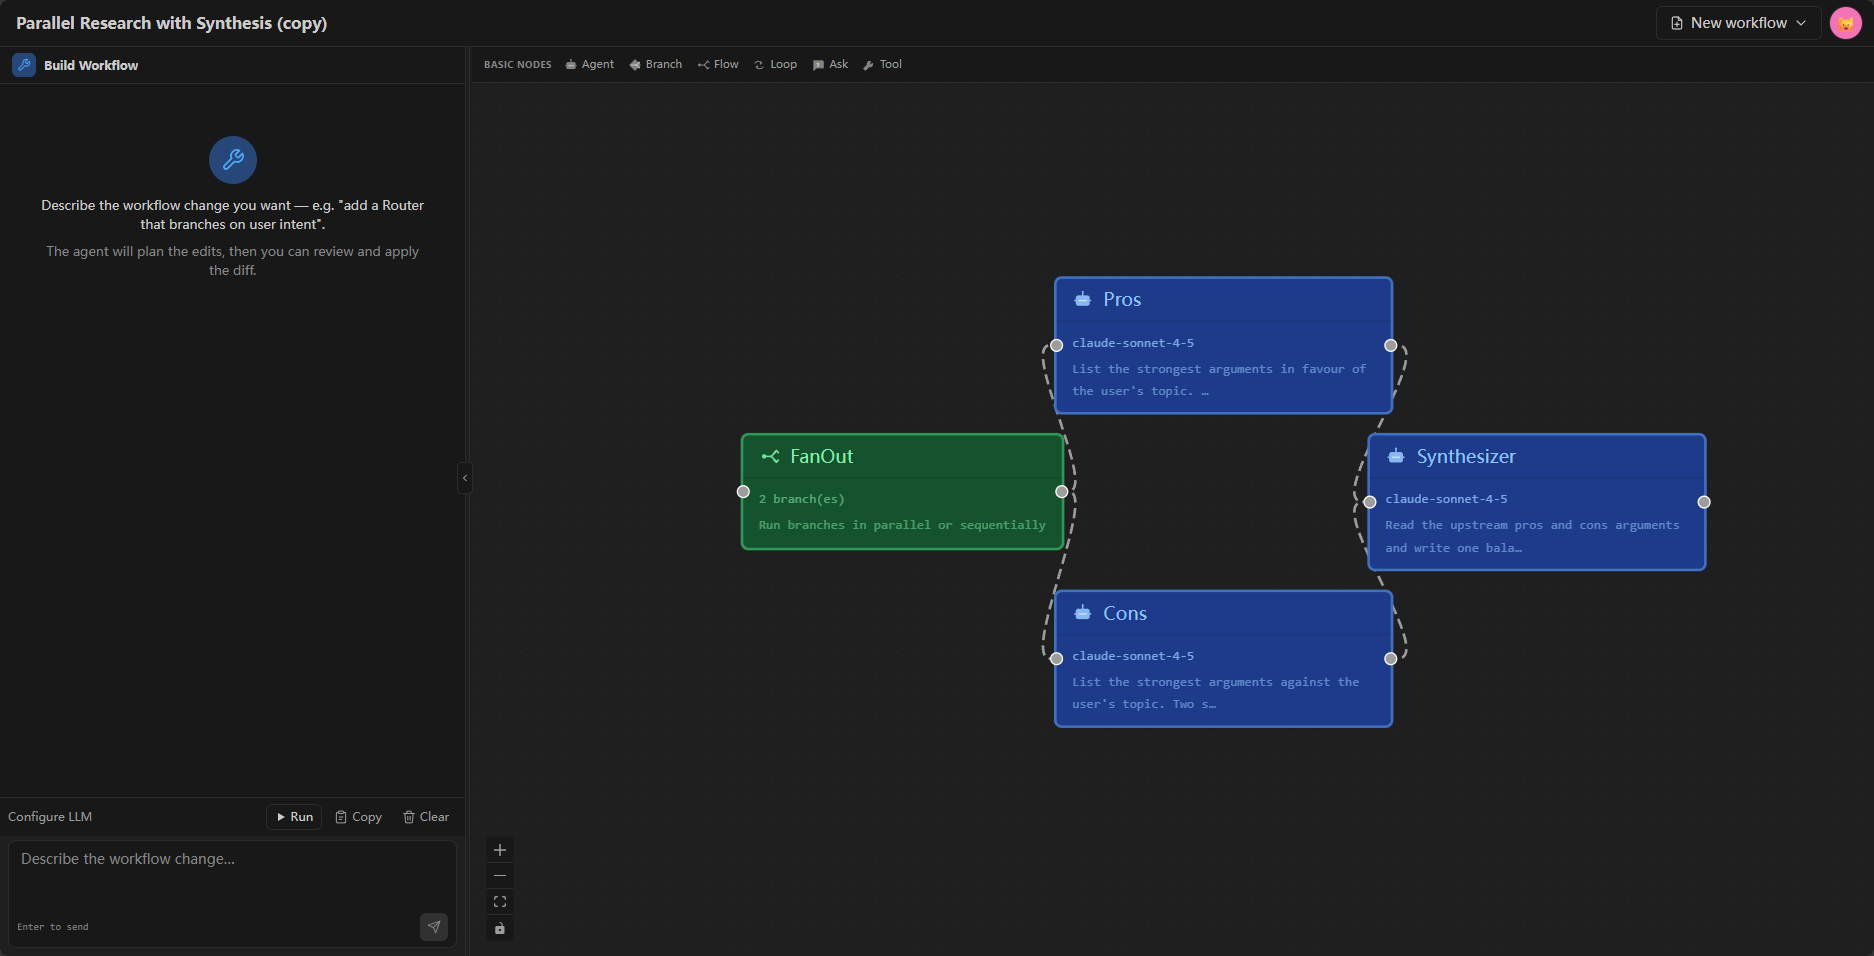
Task: Open the user avatar menu
Action: (1846, 23)
